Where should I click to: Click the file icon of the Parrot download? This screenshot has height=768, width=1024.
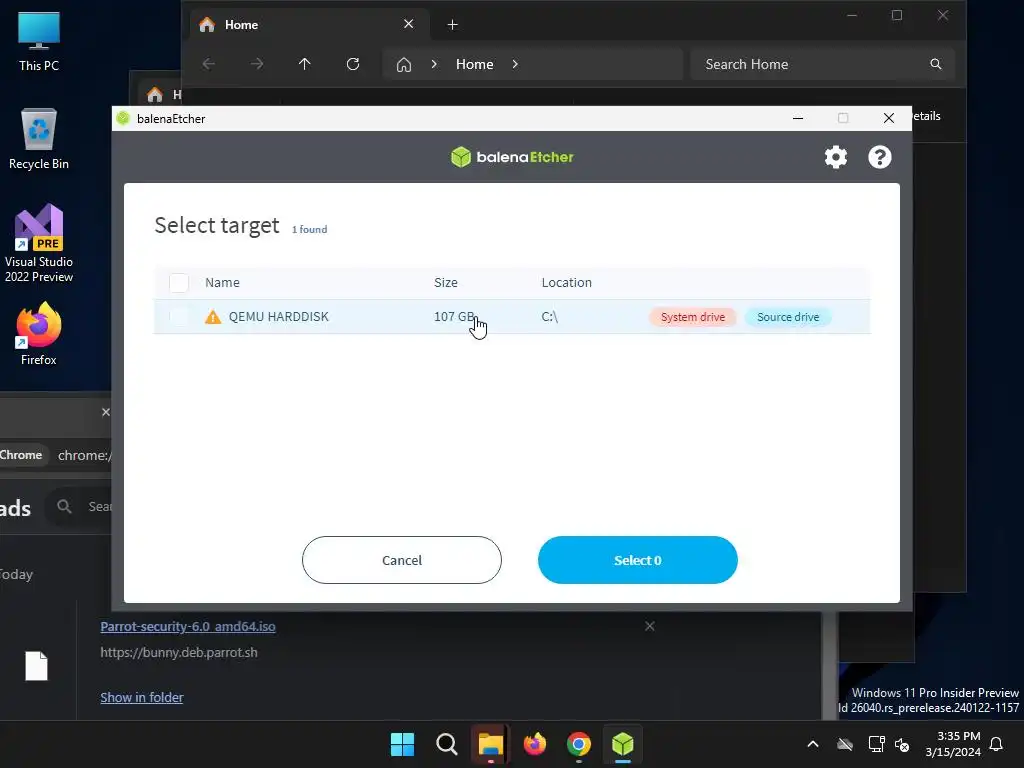(37, 666)
